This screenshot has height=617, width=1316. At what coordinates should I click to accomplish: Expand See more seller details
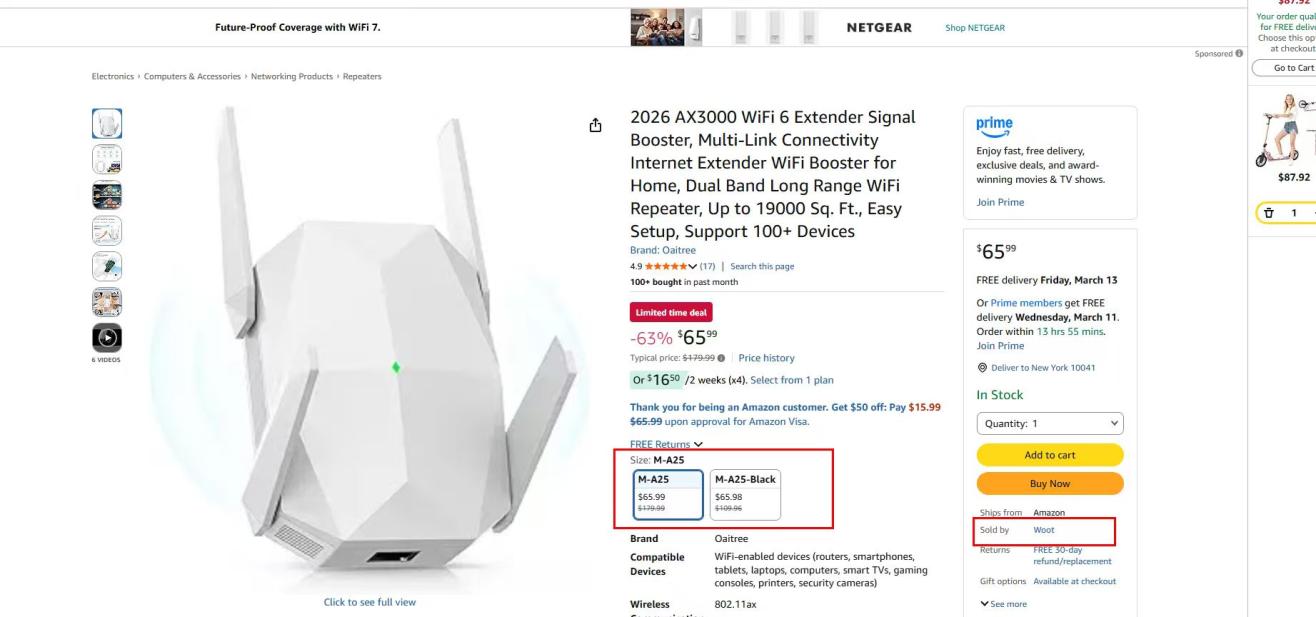coord(1003,604)
